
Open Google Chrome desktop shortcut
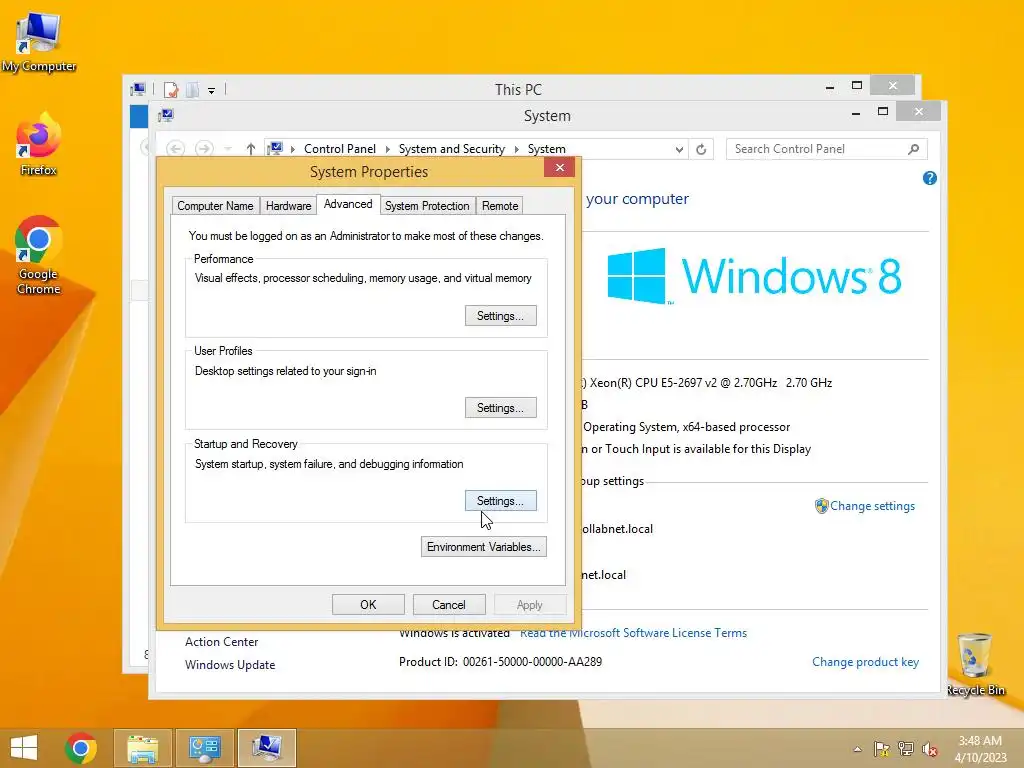point(38,255)
